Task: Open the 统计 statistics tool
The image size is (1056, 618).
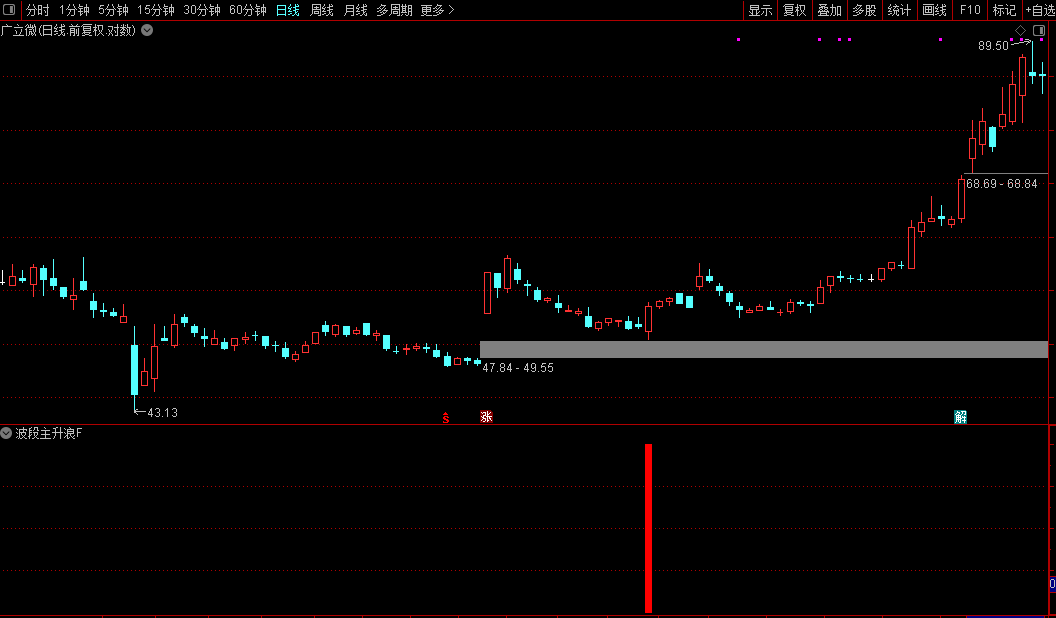Action: 899,10
